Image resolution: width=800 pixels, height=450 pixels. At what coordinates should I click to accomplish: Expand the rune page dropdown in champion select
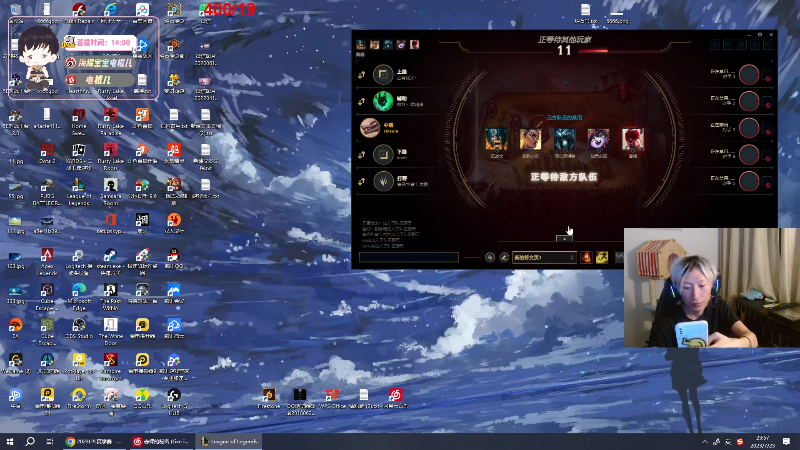pos(544,257)
